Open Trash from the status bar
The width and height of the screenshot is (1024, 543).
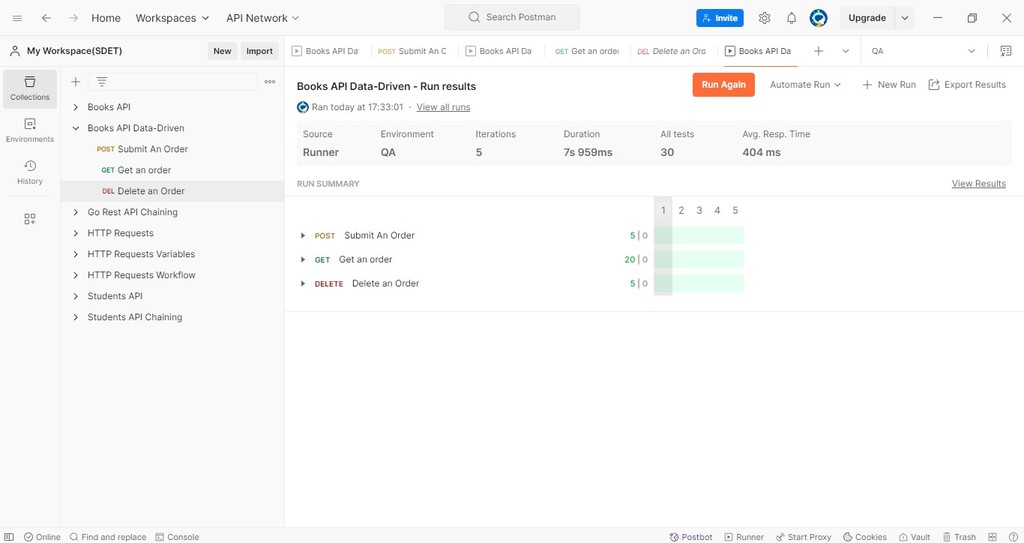pos(959,537)
